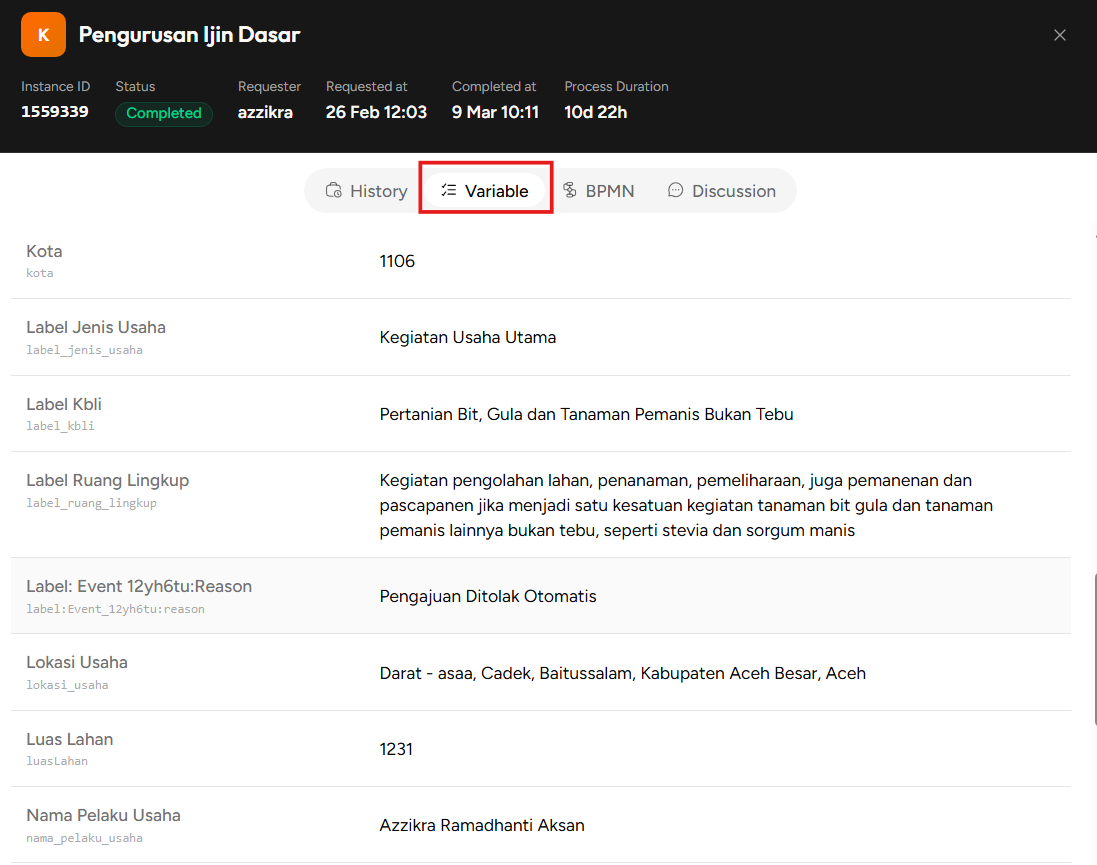Click Label: Event 12yh6tu:Reason variable name

coord(139,586)
